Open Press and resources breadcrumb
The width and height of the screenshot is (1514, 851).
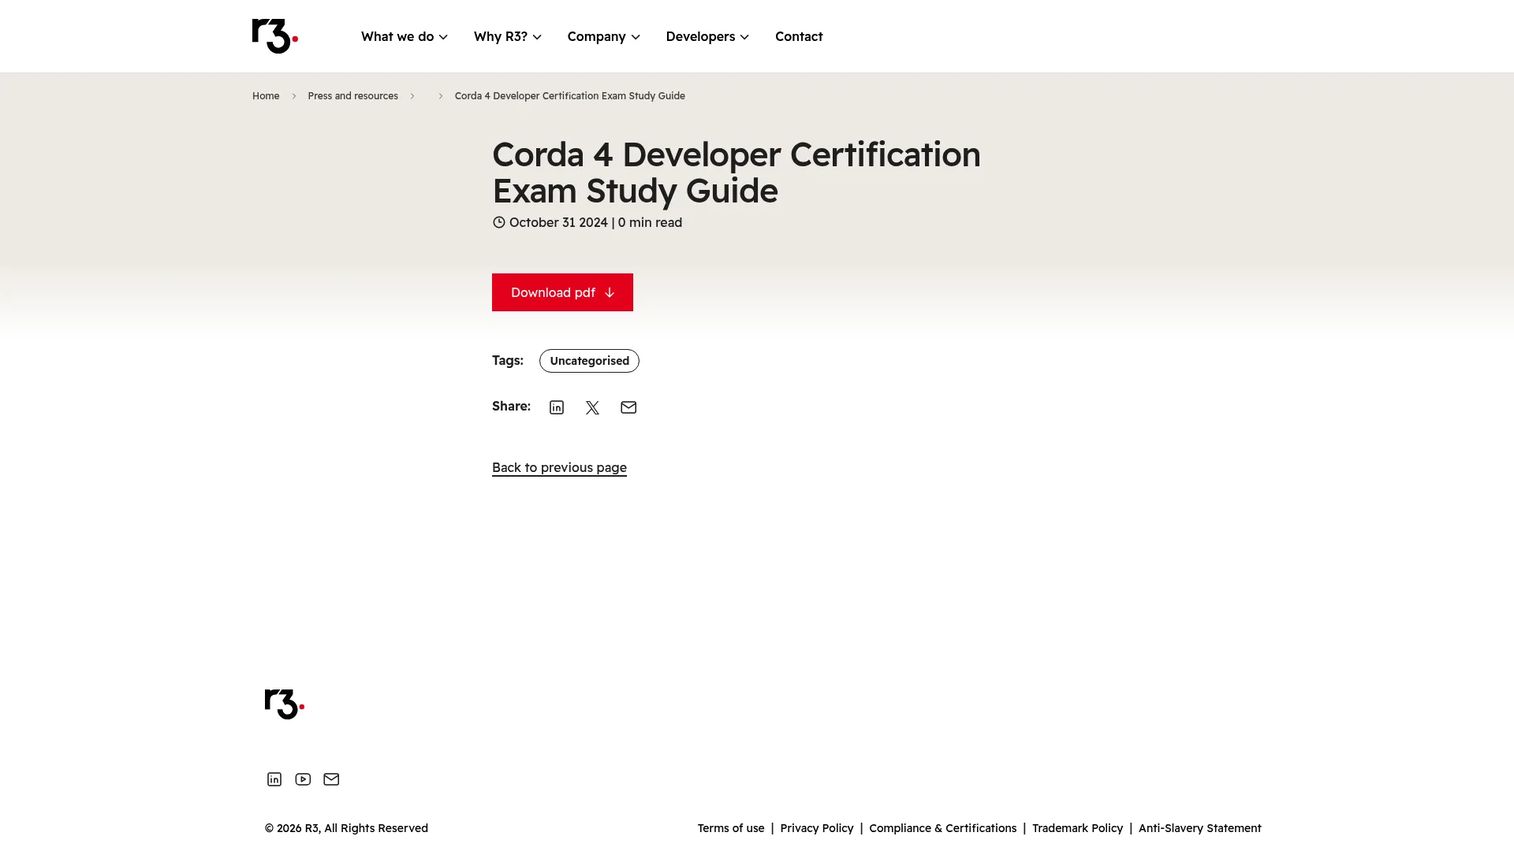coord(353,96)
